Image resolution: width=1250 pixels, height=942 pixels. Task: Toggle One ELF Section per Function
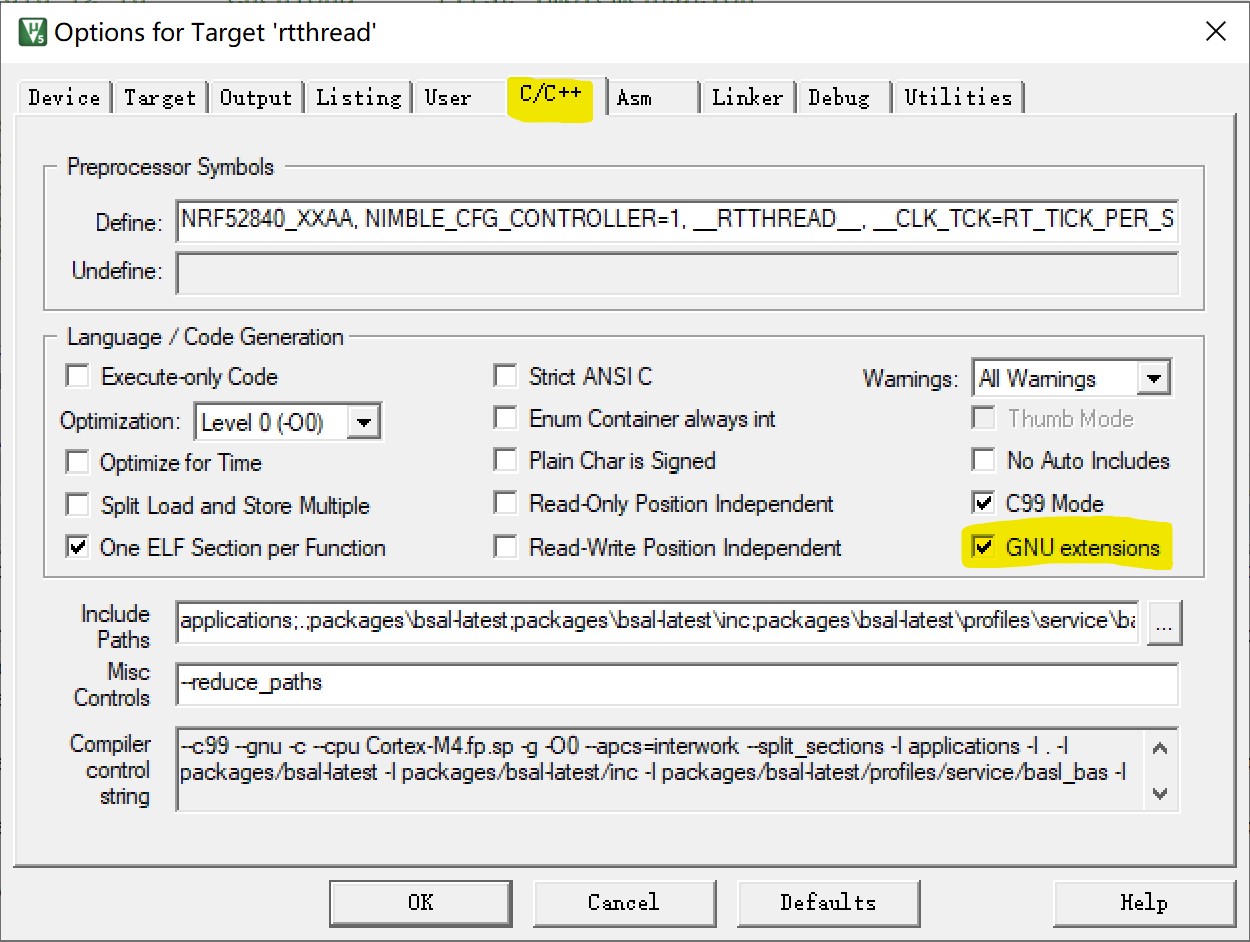click(77, 547)
